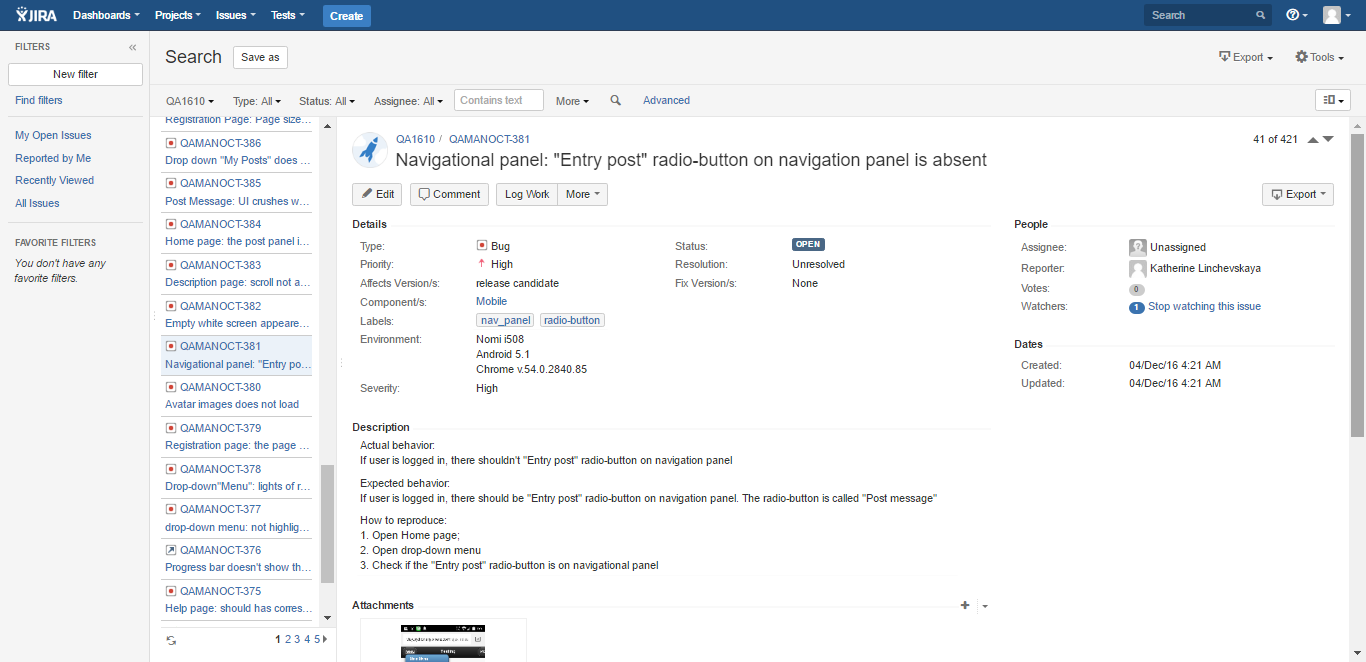Click the search magnifier icon beside Contains text

point(615,100)
